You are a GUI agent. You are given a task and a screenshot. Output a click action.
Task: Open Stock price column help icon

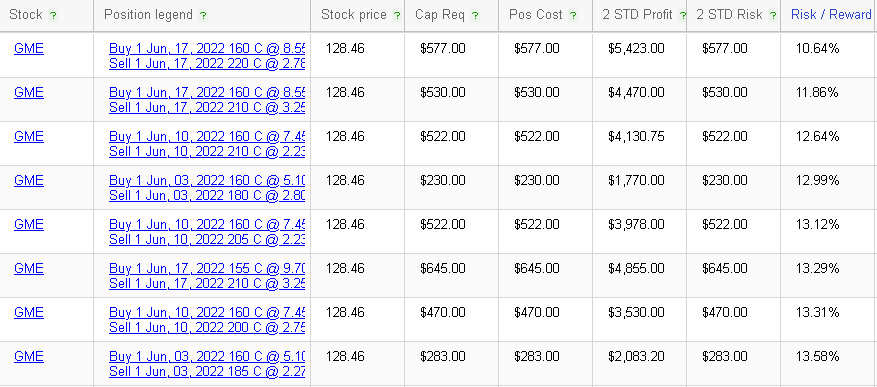[397, 16]
